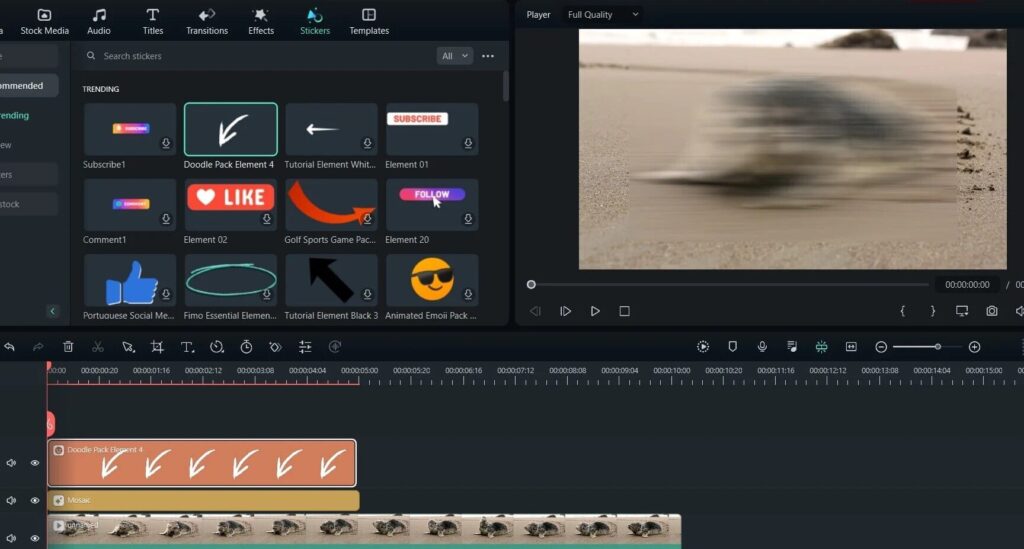Viewport: 1024px width, 549px height.
Task: Record voiceover with microphone icon
Action: point(762,347)
